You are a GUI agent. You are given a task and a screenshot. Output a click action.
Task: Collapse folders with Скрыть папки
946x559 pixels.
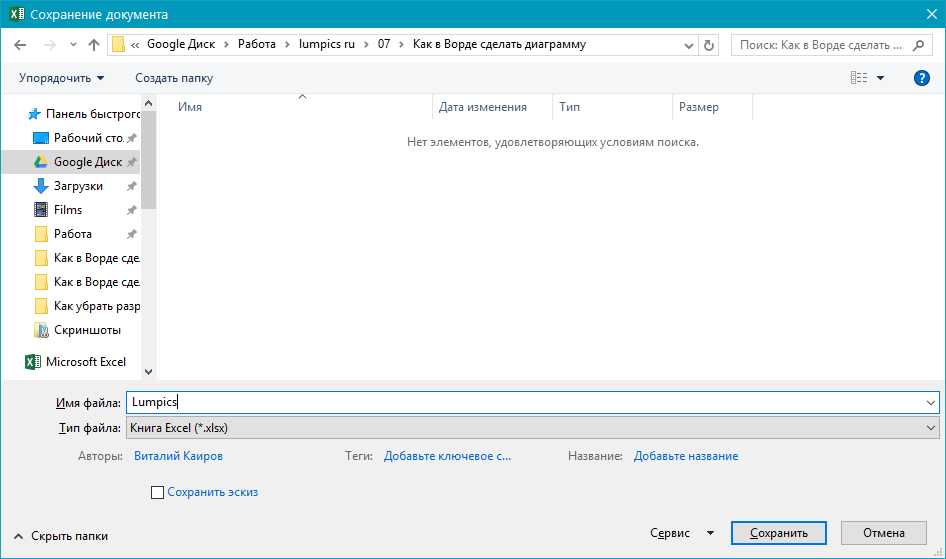(62, 536)
